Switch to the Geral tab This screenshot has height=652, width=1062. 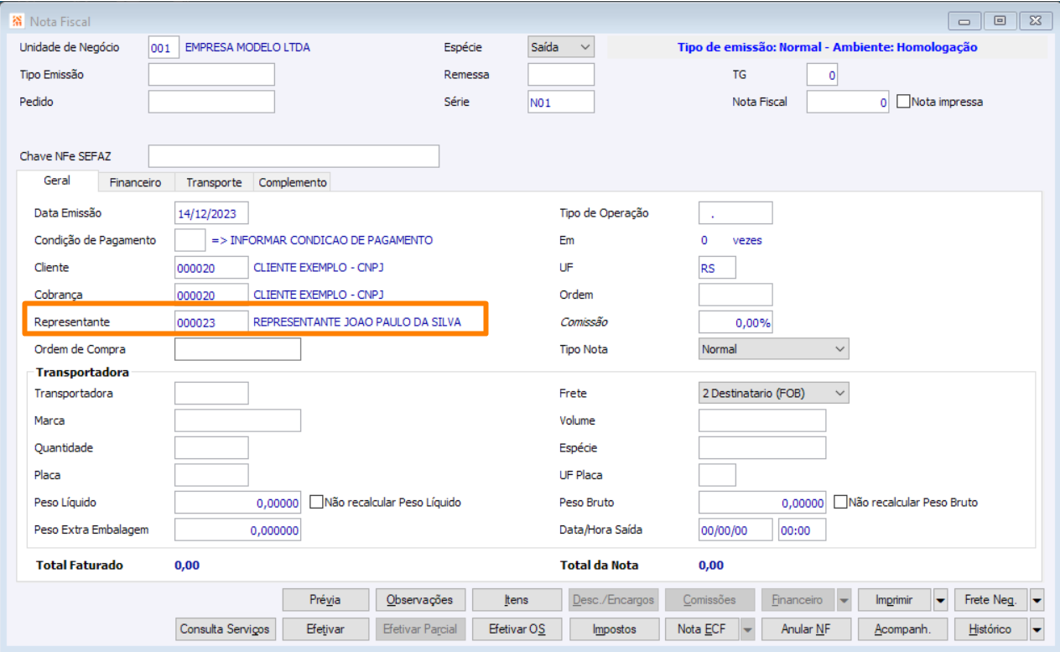(x=57, y=181)
